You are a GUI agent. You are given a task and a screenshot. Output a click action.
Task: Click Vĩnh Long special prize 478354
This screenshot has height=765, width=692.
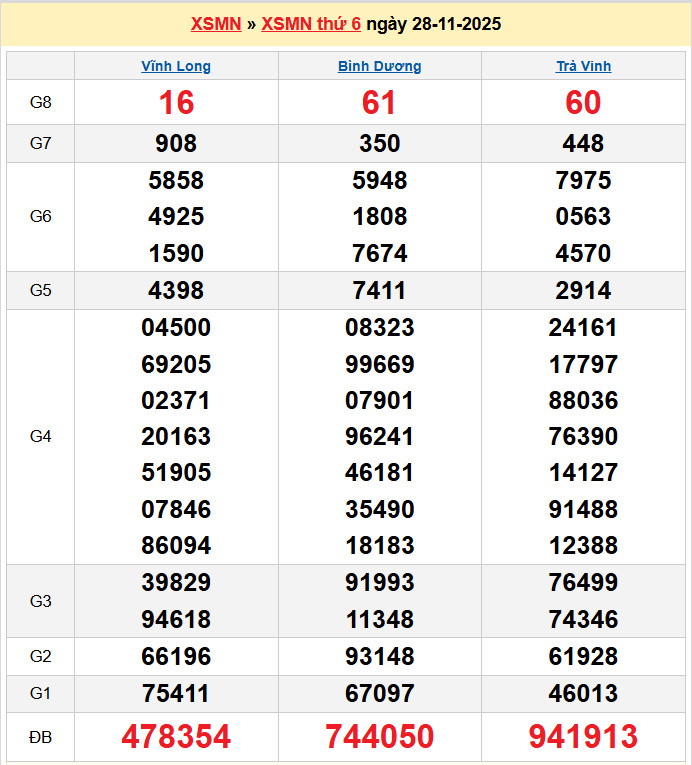[176, 737]
